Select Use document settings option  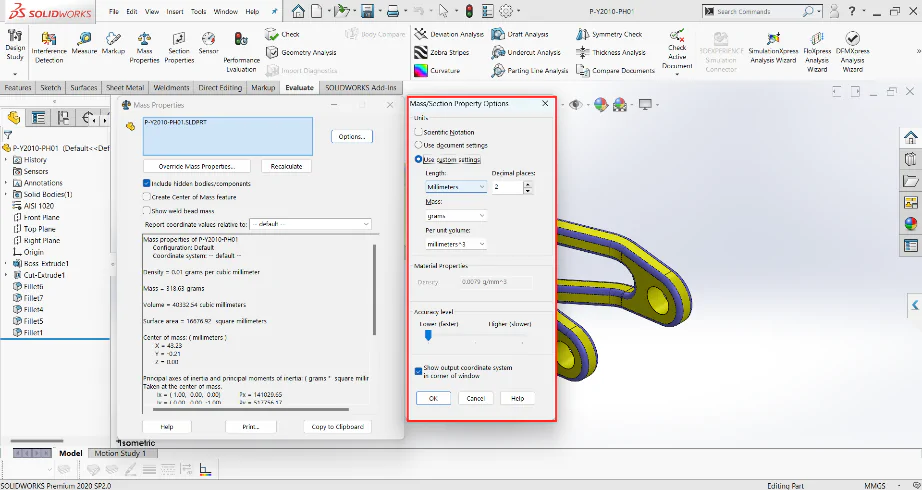coord(418,145)
